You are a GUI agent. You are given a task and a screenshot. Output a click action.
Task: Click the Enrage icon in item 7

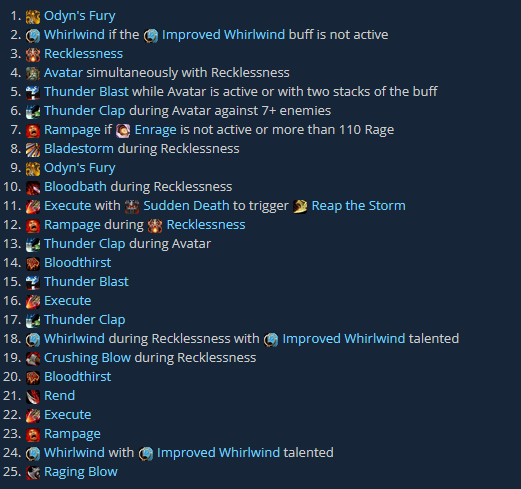click(123, 131)
